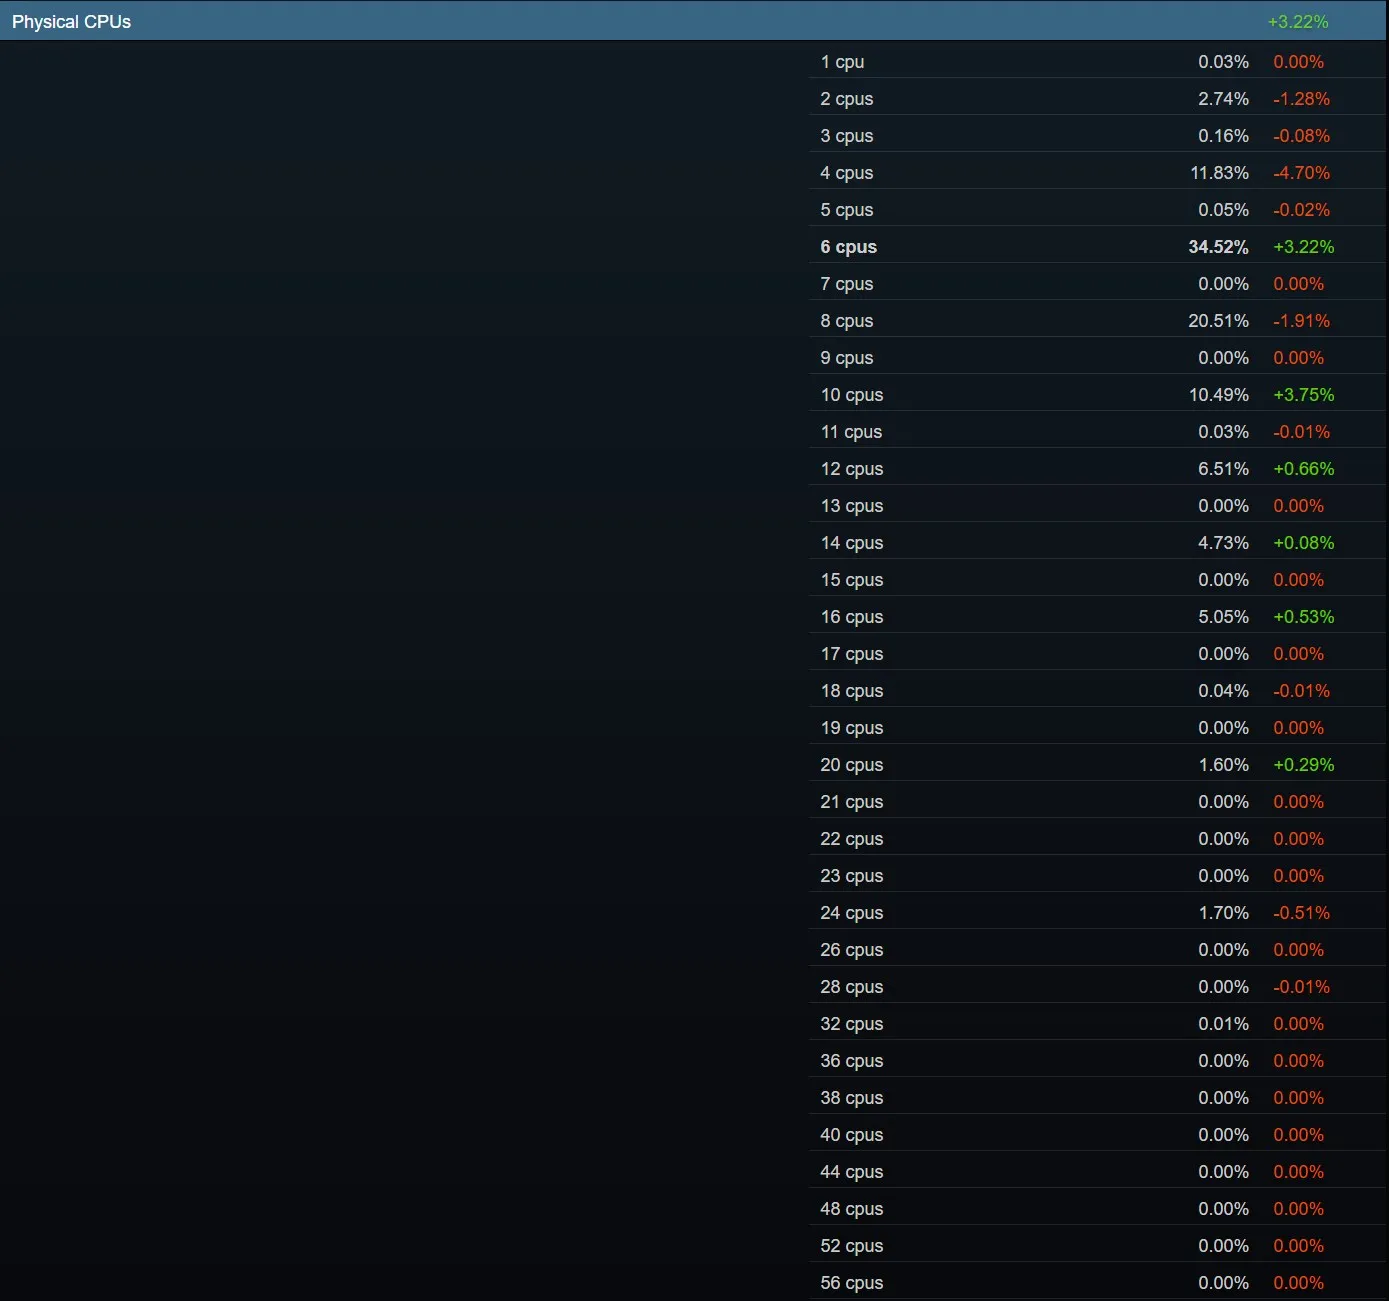The image size is (1389, 1301).
Task: Click 2.74% share in 2 cpus row
Action: 1223,99
